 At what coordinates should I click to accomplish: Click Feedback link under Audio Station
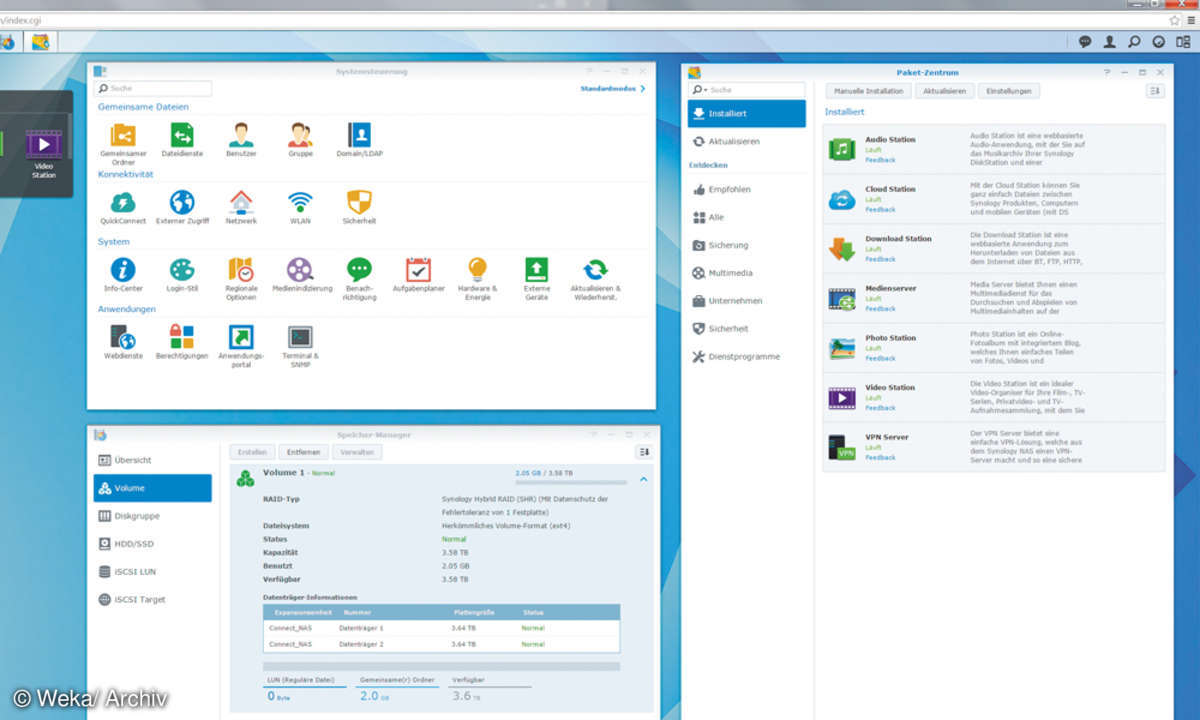(880, 160)
